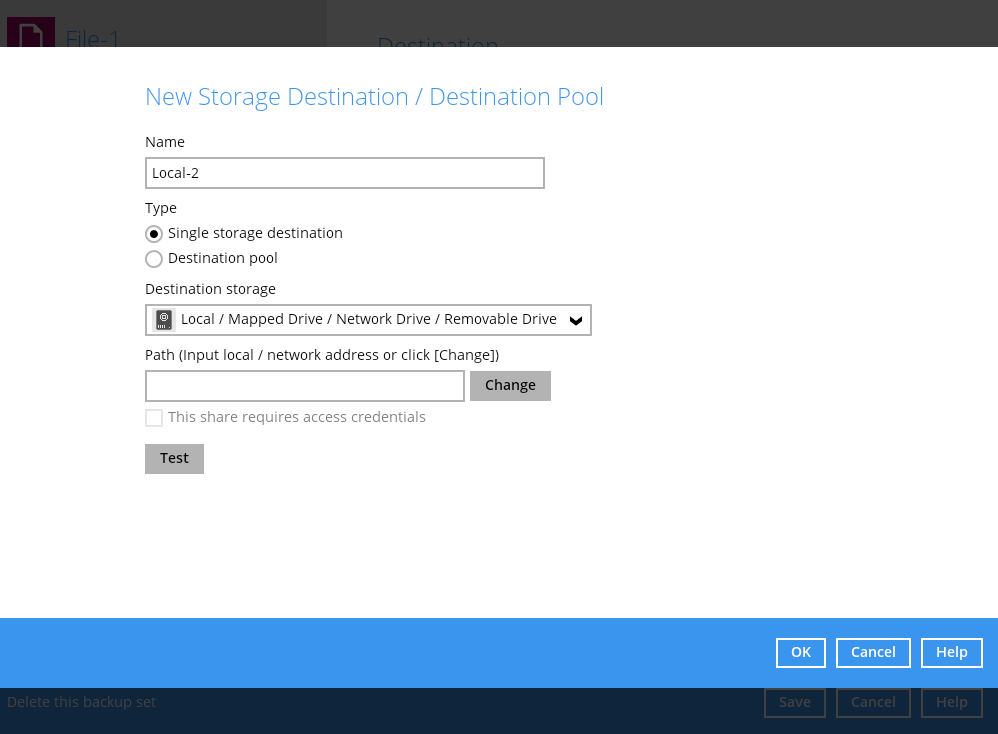Click into the Name field containing Local-2
Viewport: 998px width, 734px height.
344,173
